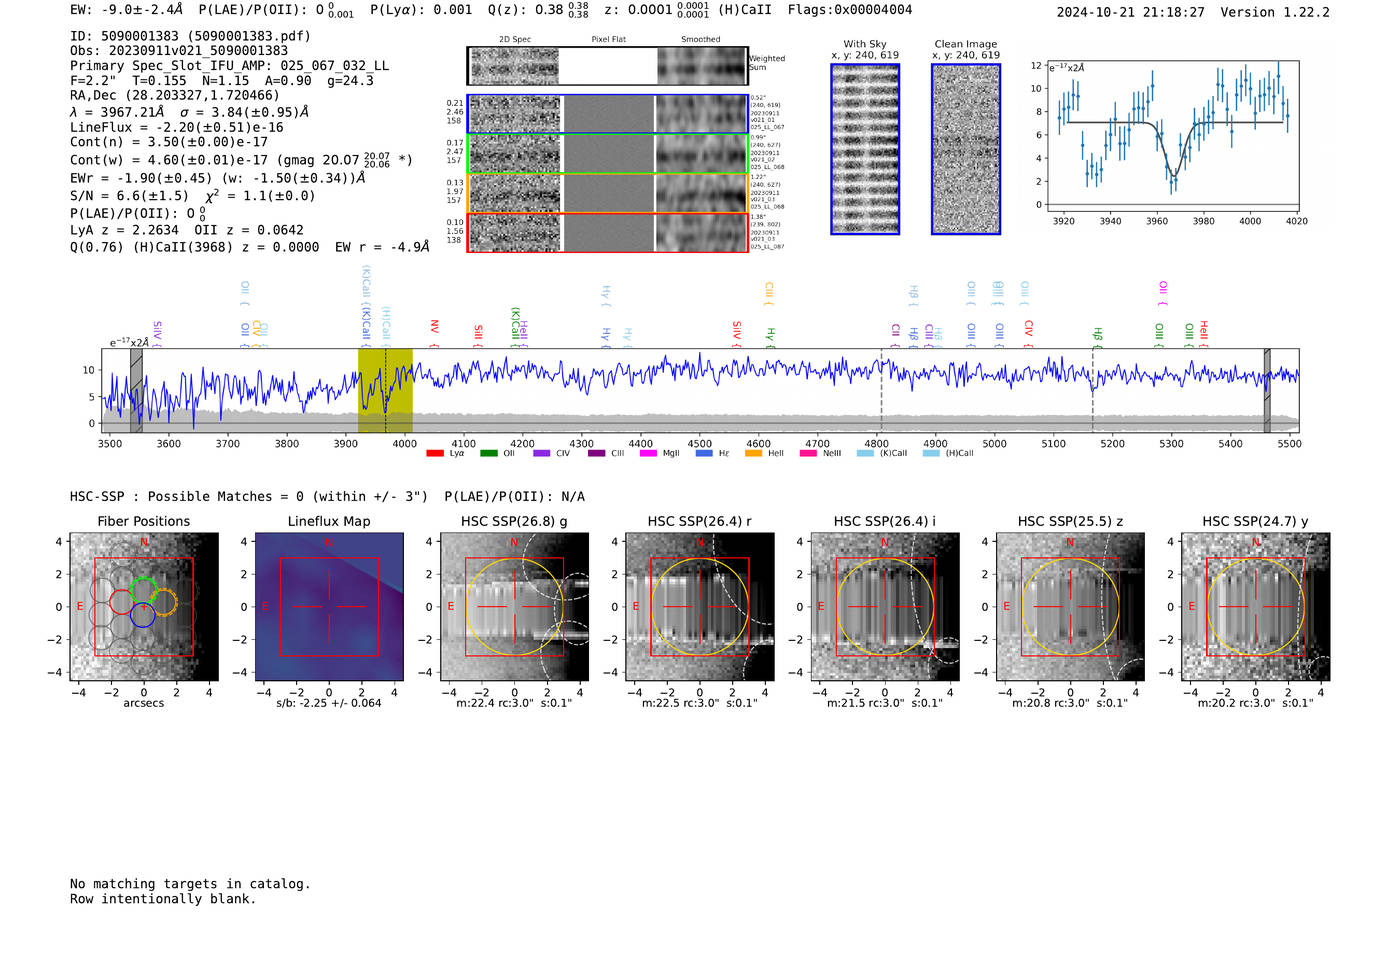Click the red Lyα legend swatch
Viewport: 1400px width, 953px height.
(x=434, y=453)
